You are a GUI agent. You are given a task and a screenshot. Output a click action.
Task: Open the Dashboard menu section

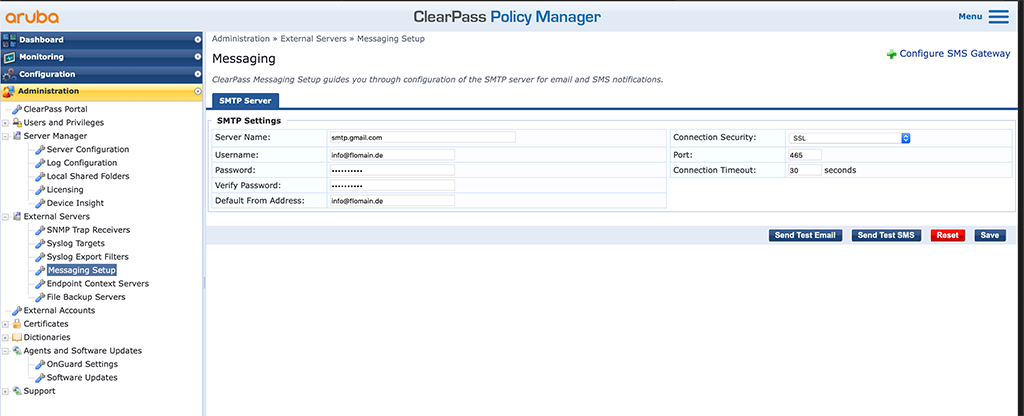(x=101, y=40)
